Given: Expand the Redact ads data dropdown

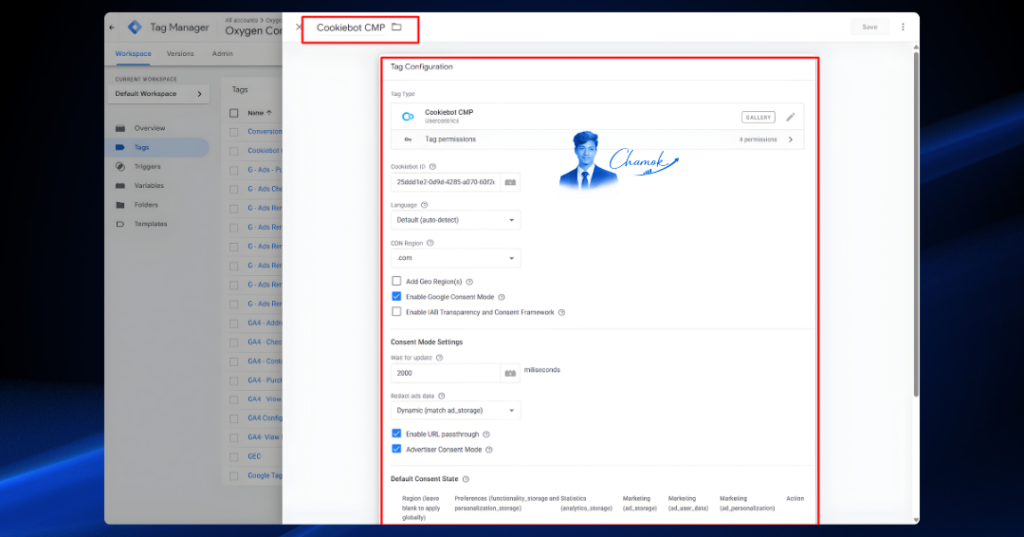Looking at the screenshot, I should 455,411.
